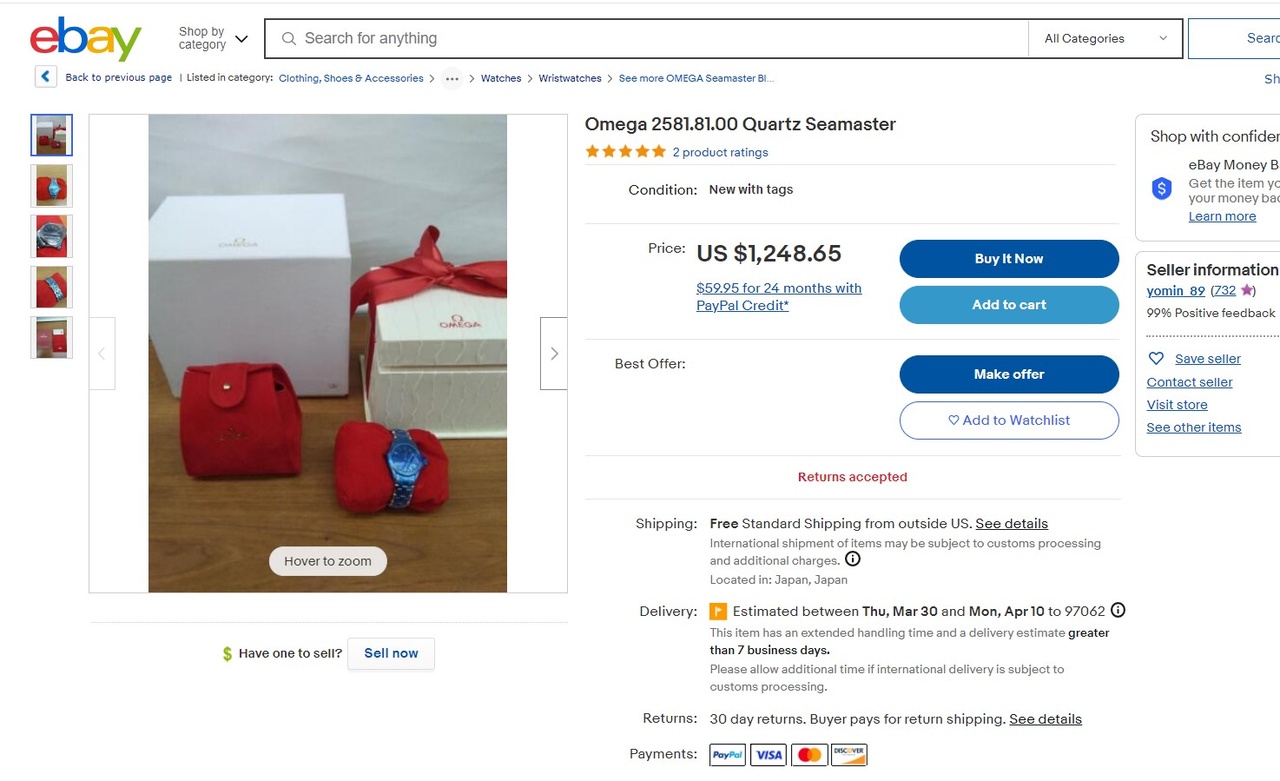Click info icon next to customs charges

[853, 560]
